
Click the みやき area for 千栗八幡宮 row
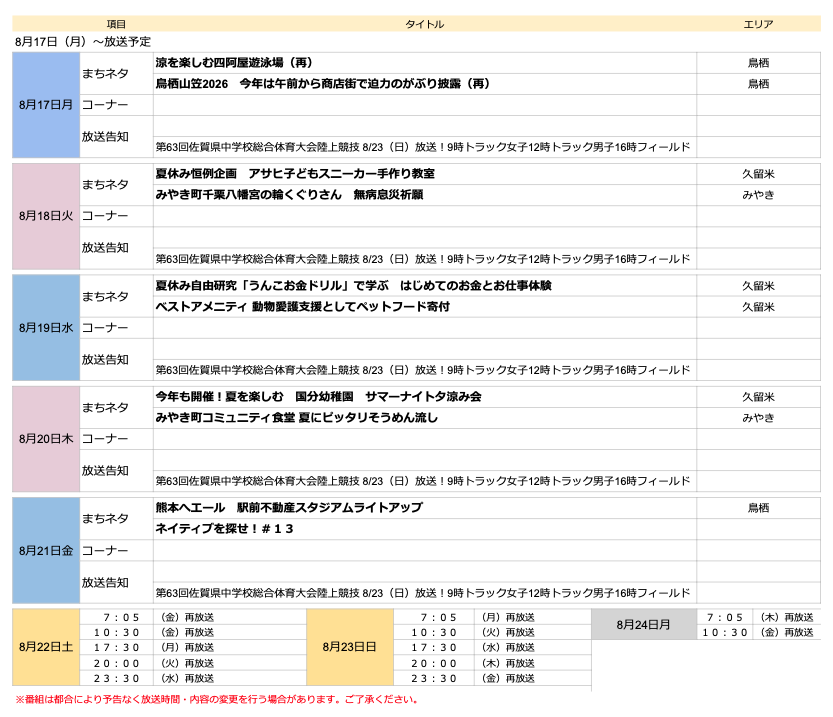[x=758, y=195]
